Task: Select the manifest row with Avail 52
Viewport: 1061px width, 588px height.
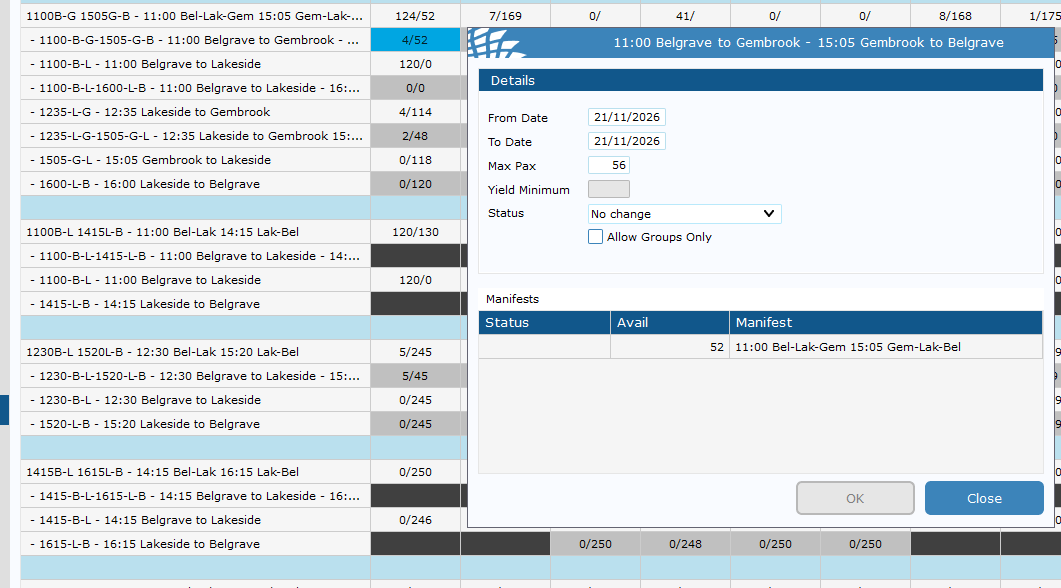Action: (x=761, y=347)
